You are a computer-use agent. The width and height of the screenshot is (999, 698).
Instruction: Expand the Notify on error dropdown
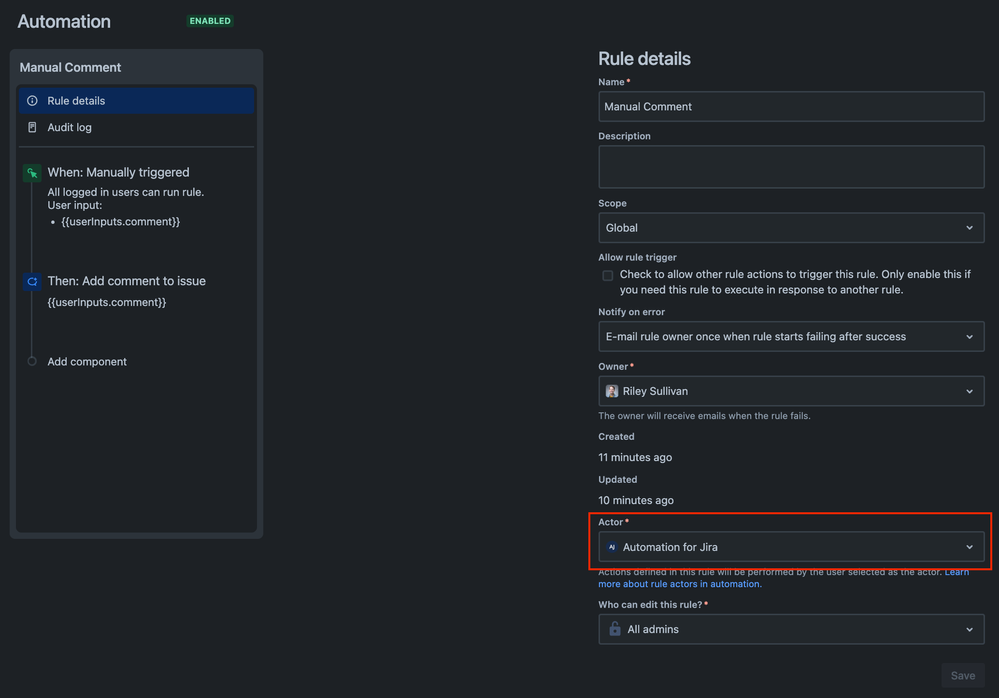pos(791,336)
